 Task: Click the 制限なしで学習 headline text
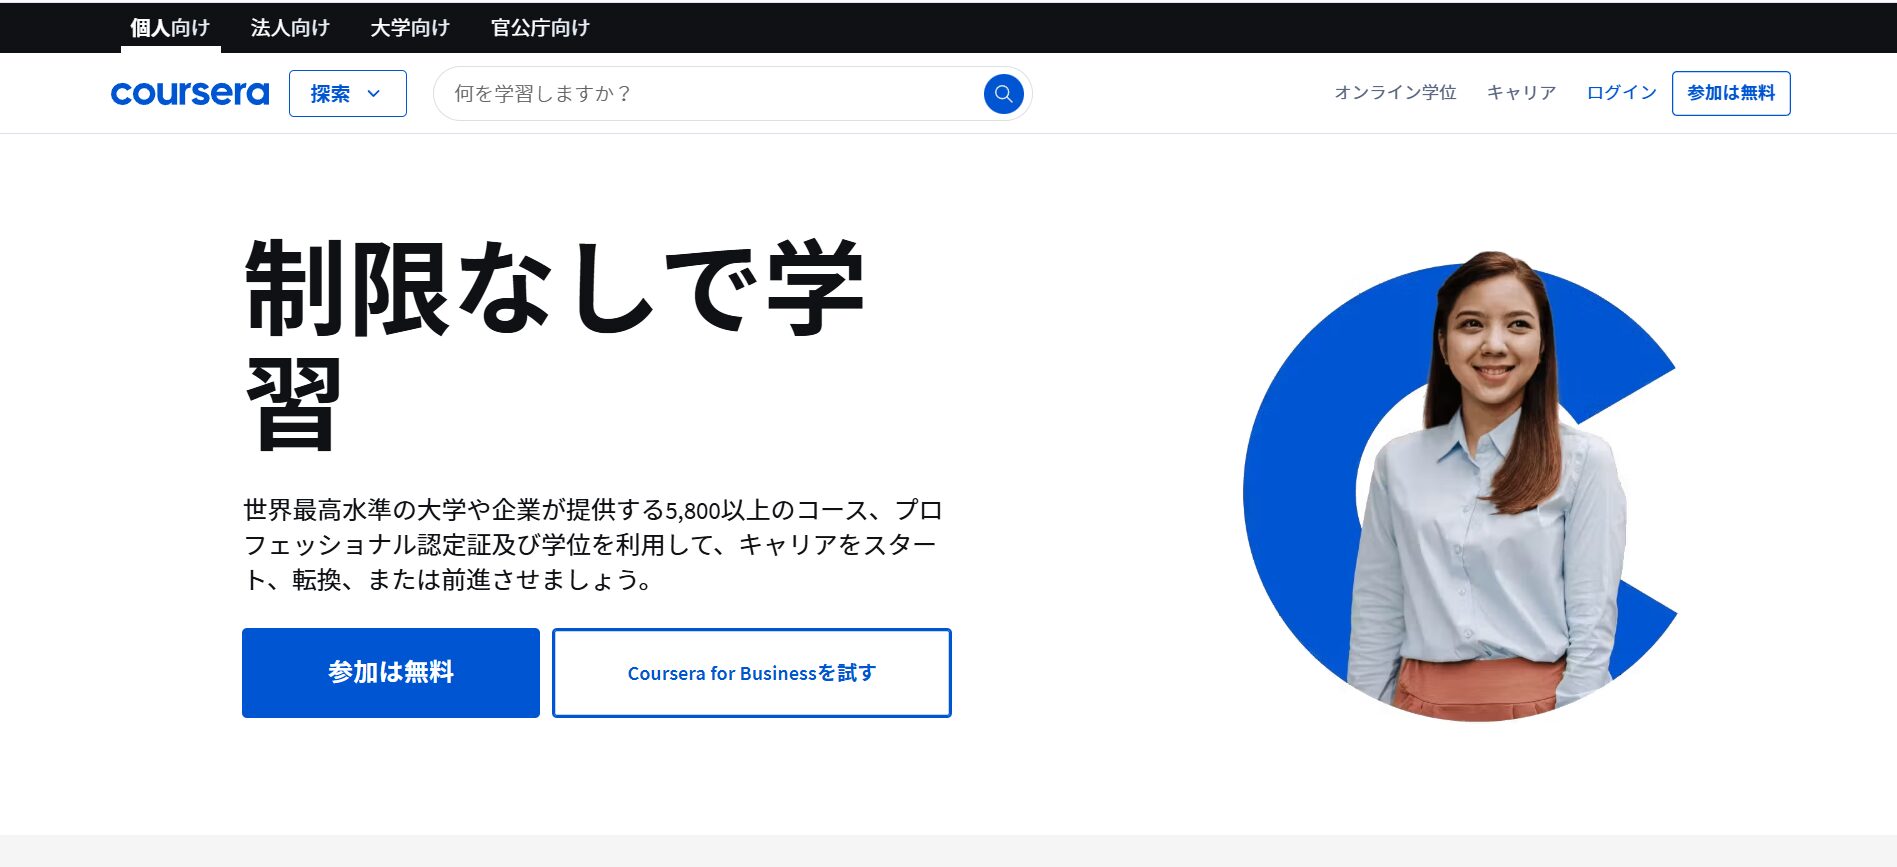[x=555, y=345]
